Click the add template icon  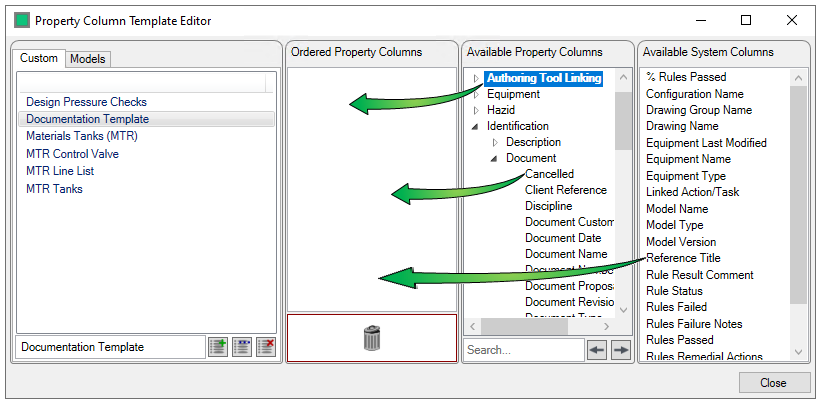point(218,347)
